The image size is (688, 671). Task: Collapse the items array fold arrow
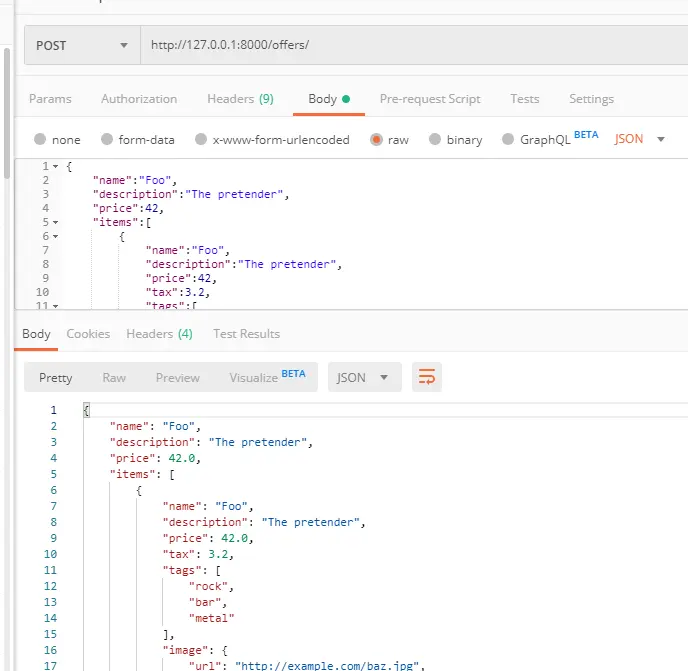tap(55, 222)
